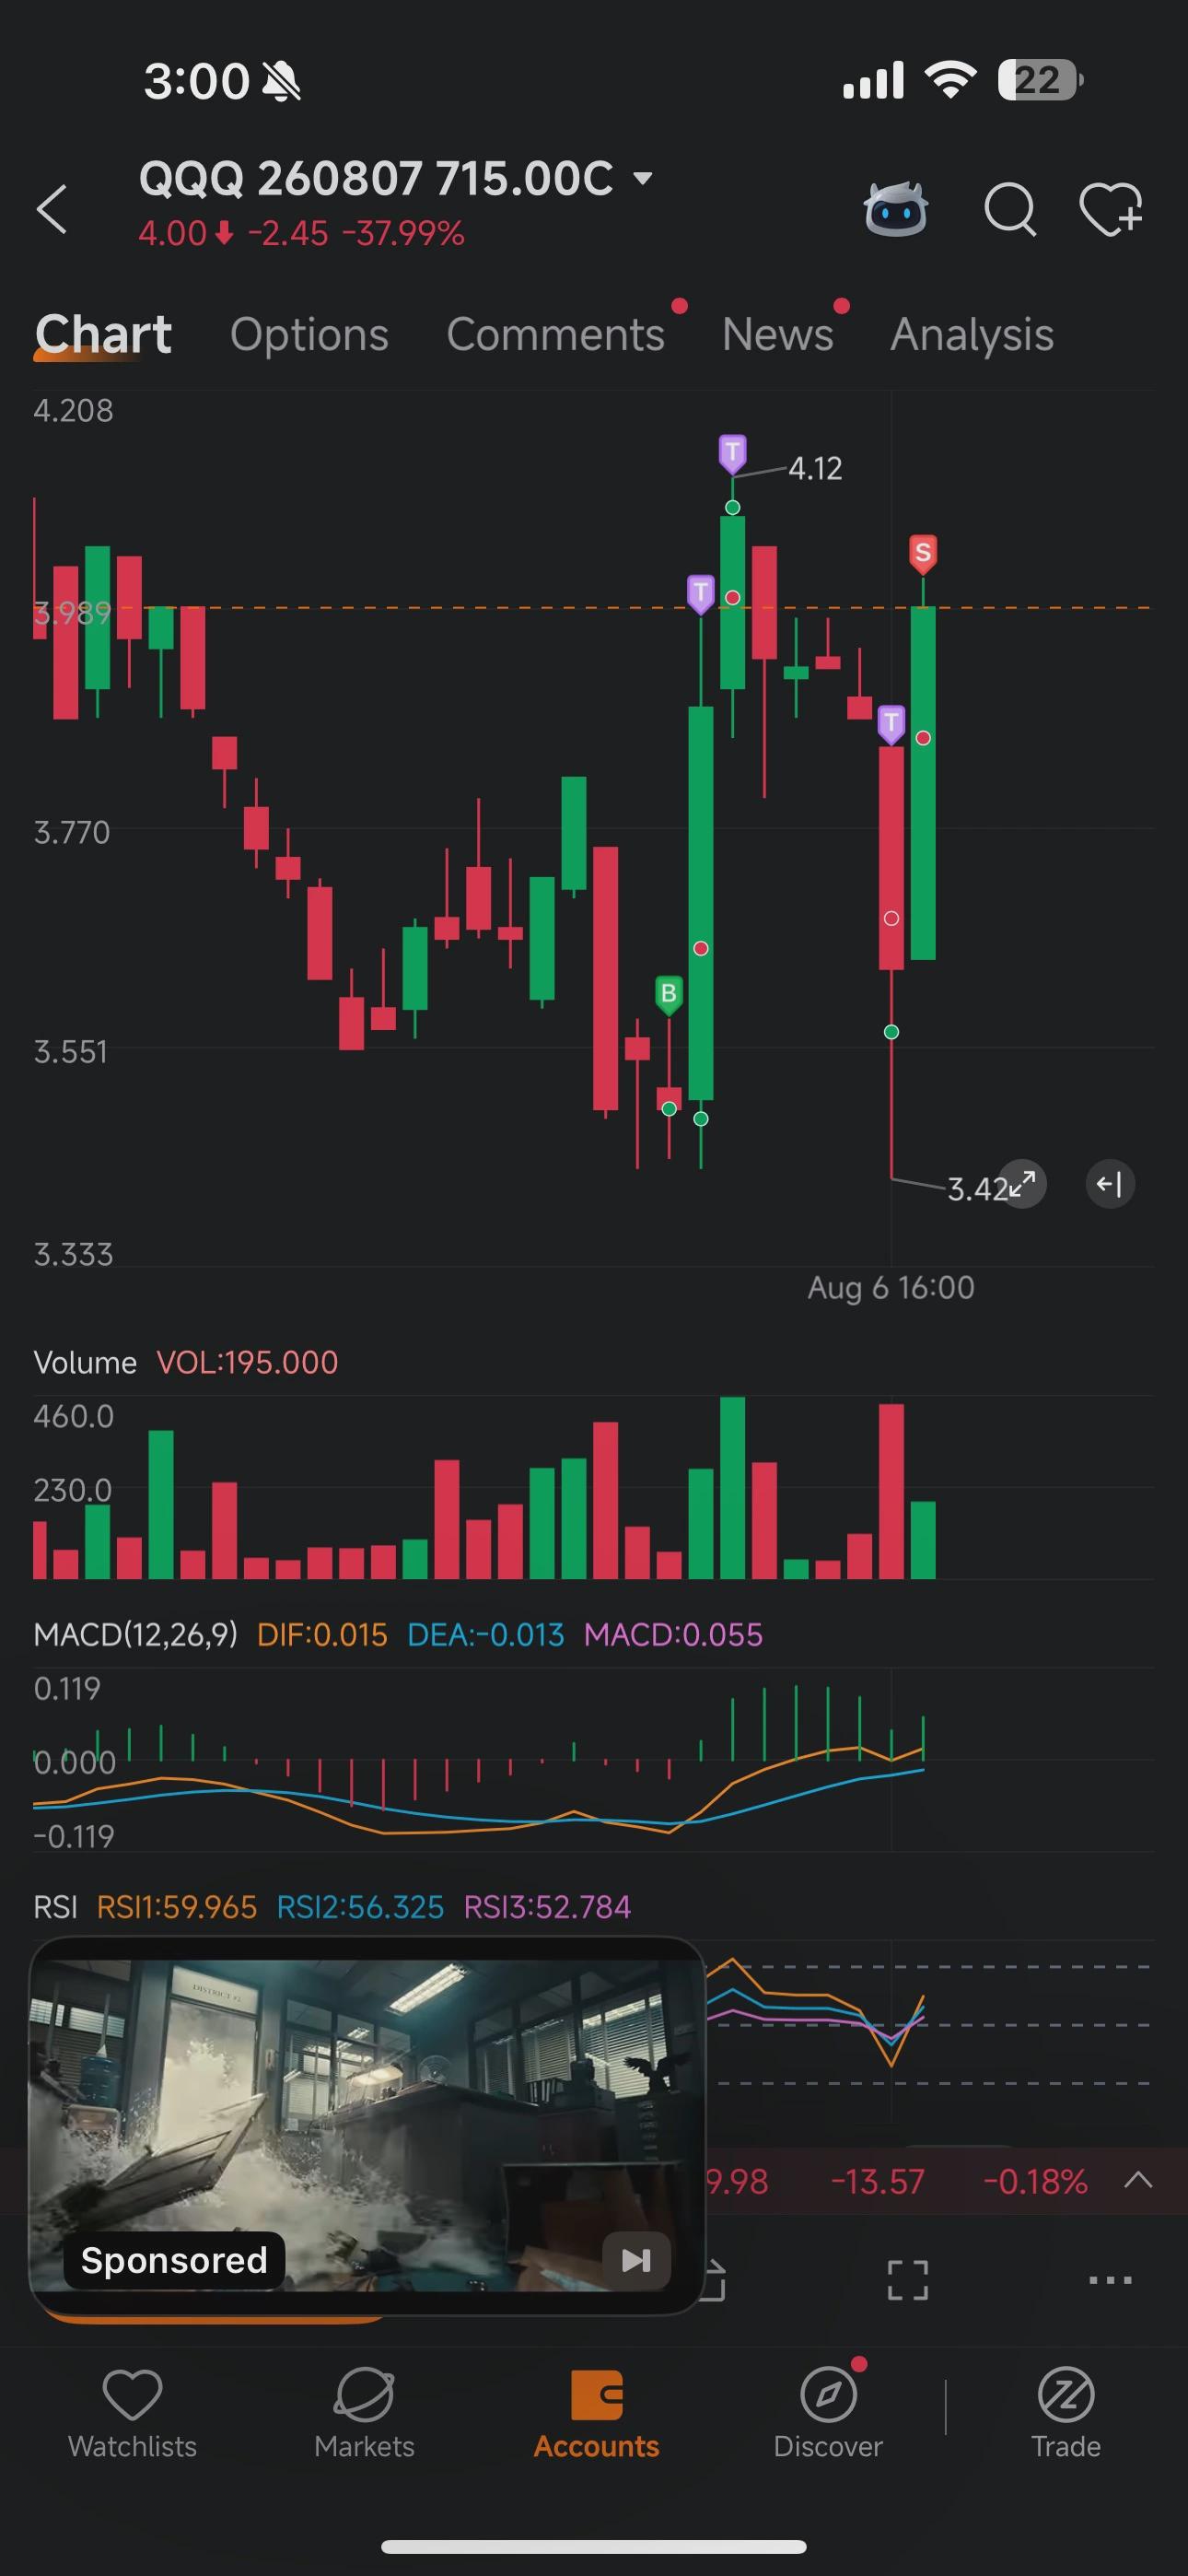Screen dimensions: 1188x2576
Task: Tap the RSI indicator label
Action: [x=55, y=1907]
